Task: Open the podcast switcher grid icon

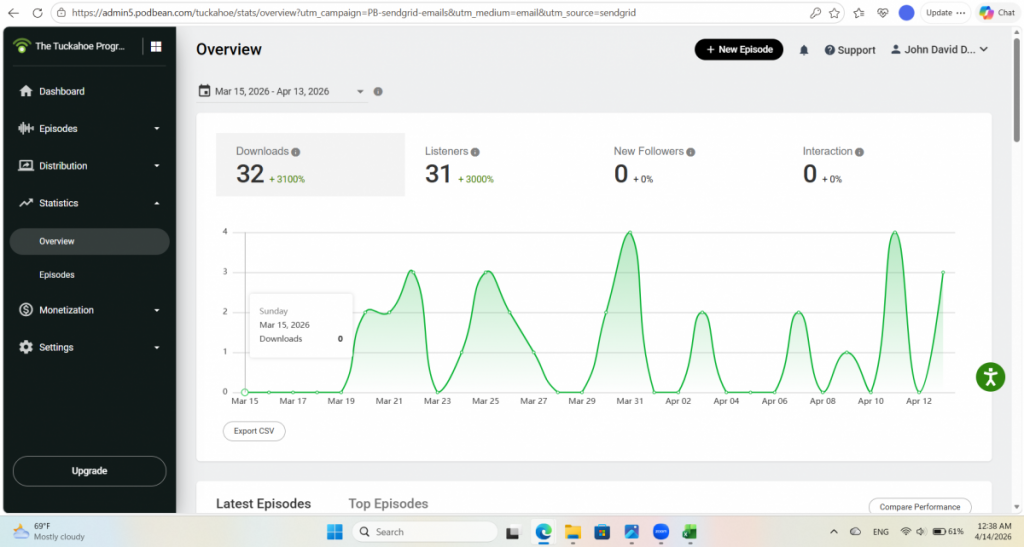Action: tap(156, 46)
